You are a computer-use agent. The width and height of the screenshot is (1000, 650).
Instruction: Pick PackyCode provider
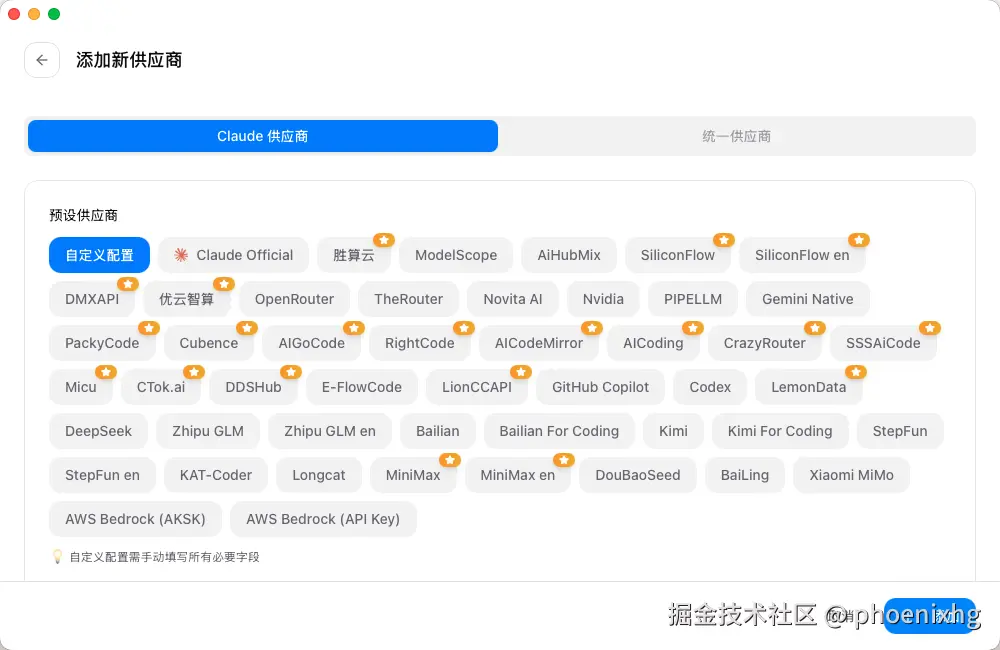pyautogui.click(x=102, y=343)
